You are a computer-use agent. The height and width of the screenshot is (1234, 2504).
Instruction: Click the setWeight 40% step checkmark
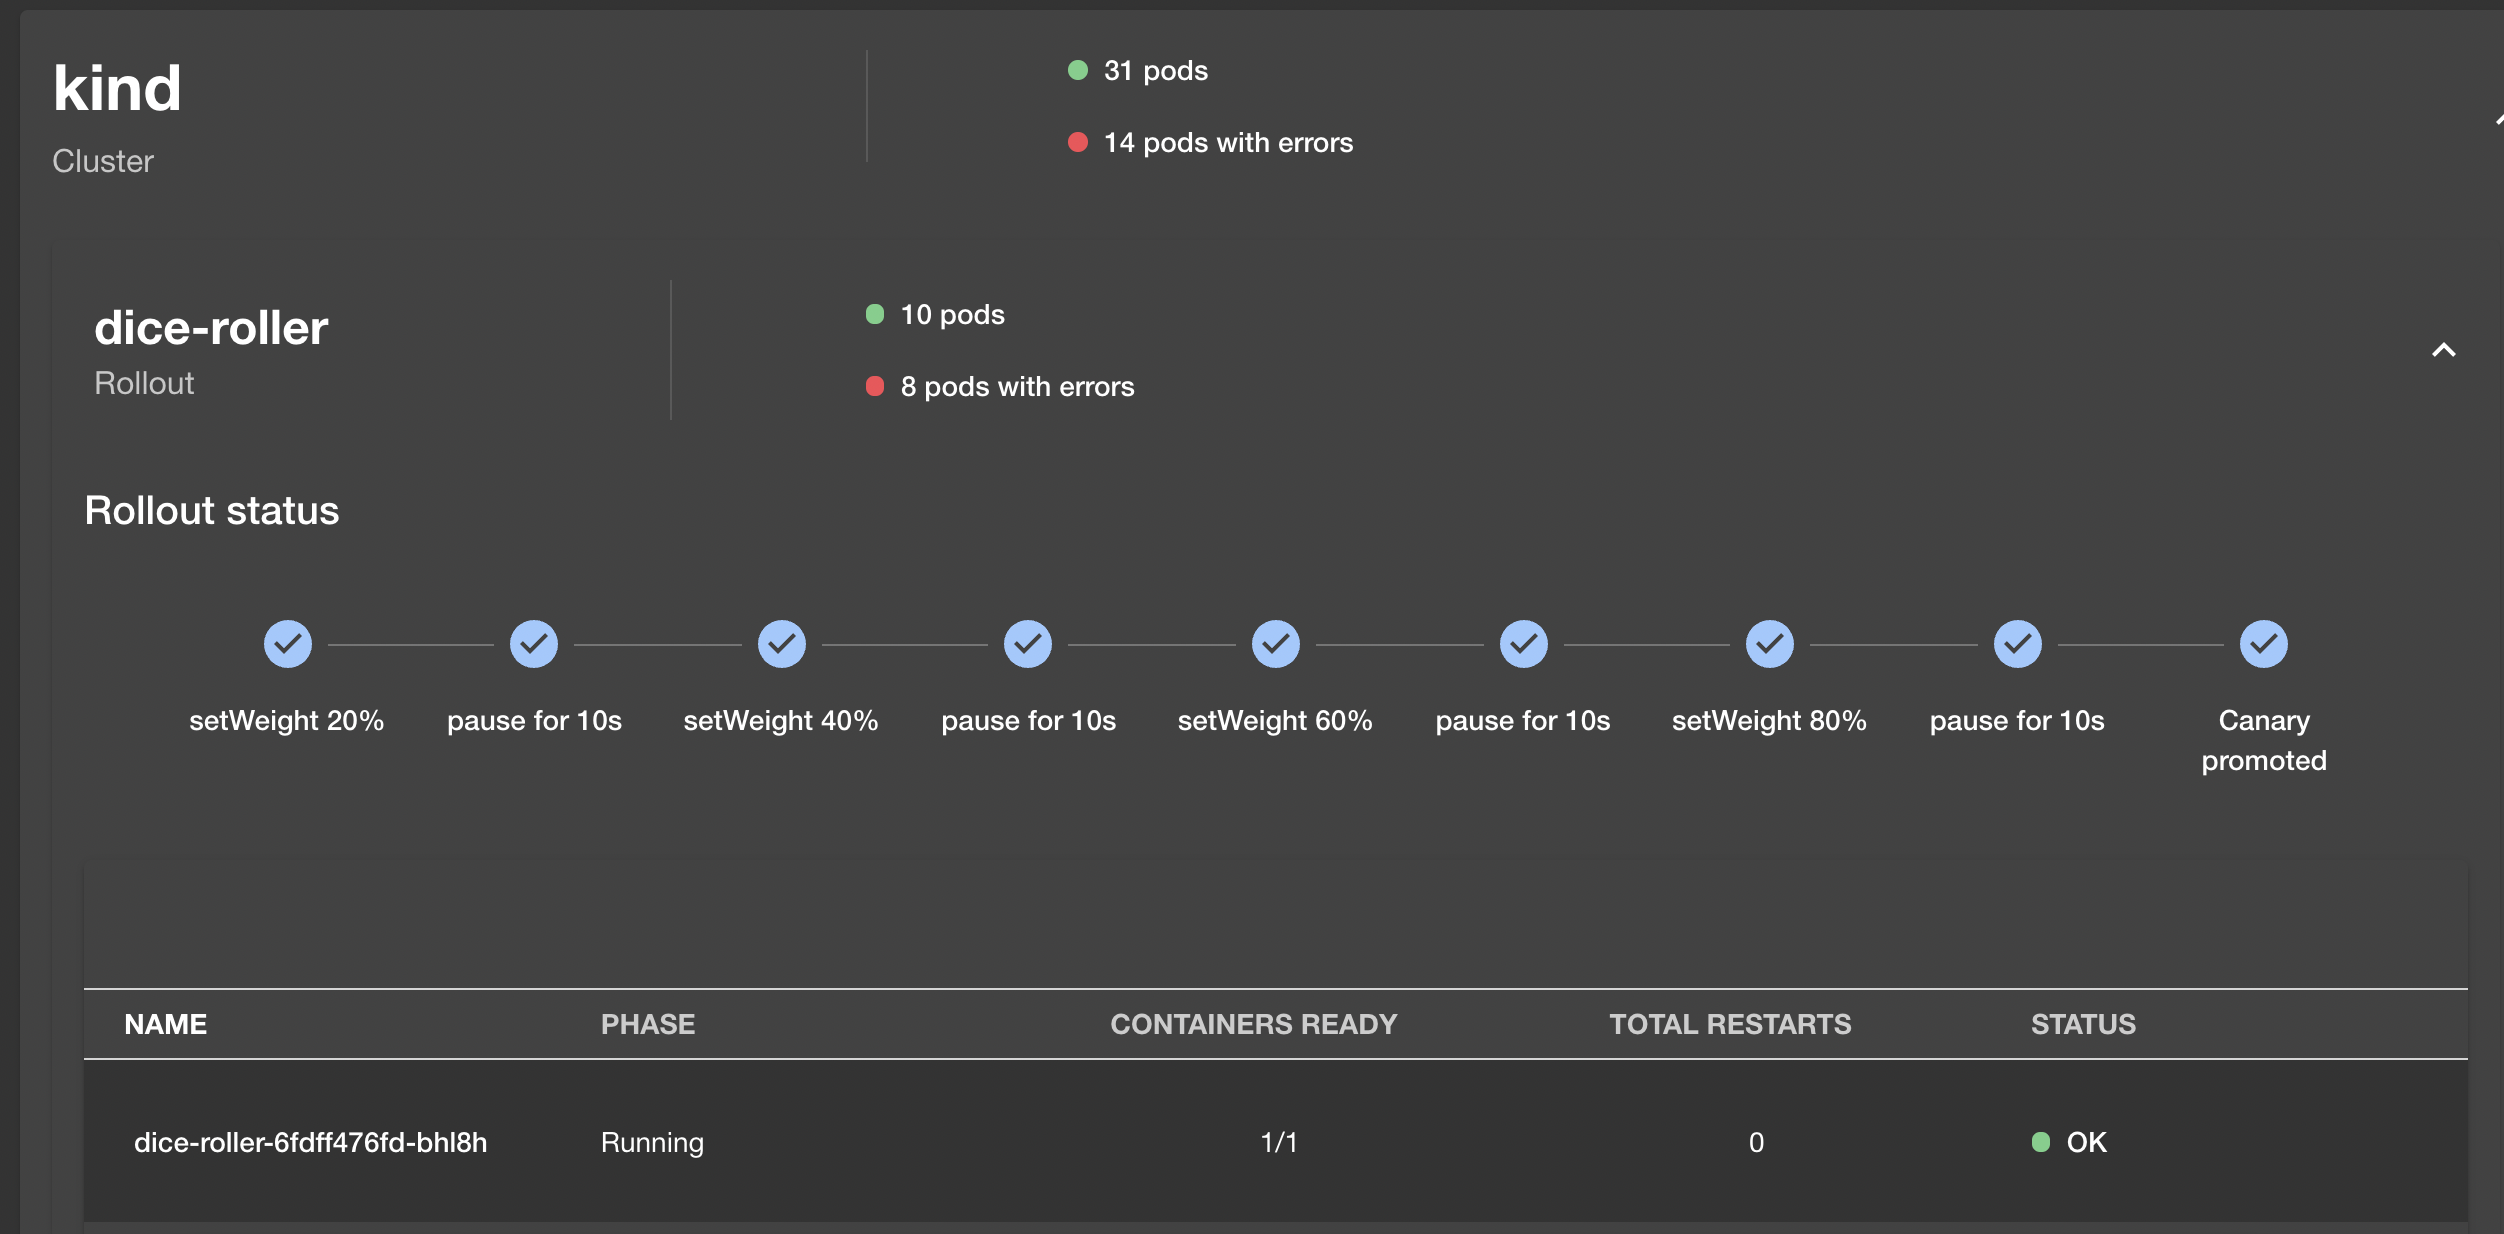tap(781, 643)
